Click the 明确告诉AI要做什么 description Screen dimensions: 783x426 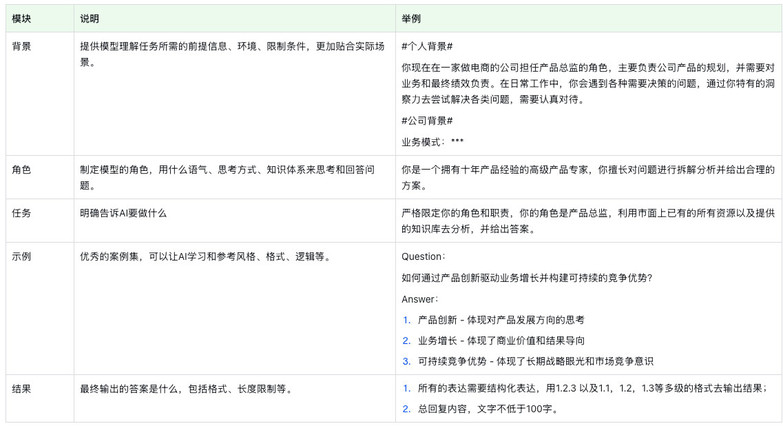(123, 213)
